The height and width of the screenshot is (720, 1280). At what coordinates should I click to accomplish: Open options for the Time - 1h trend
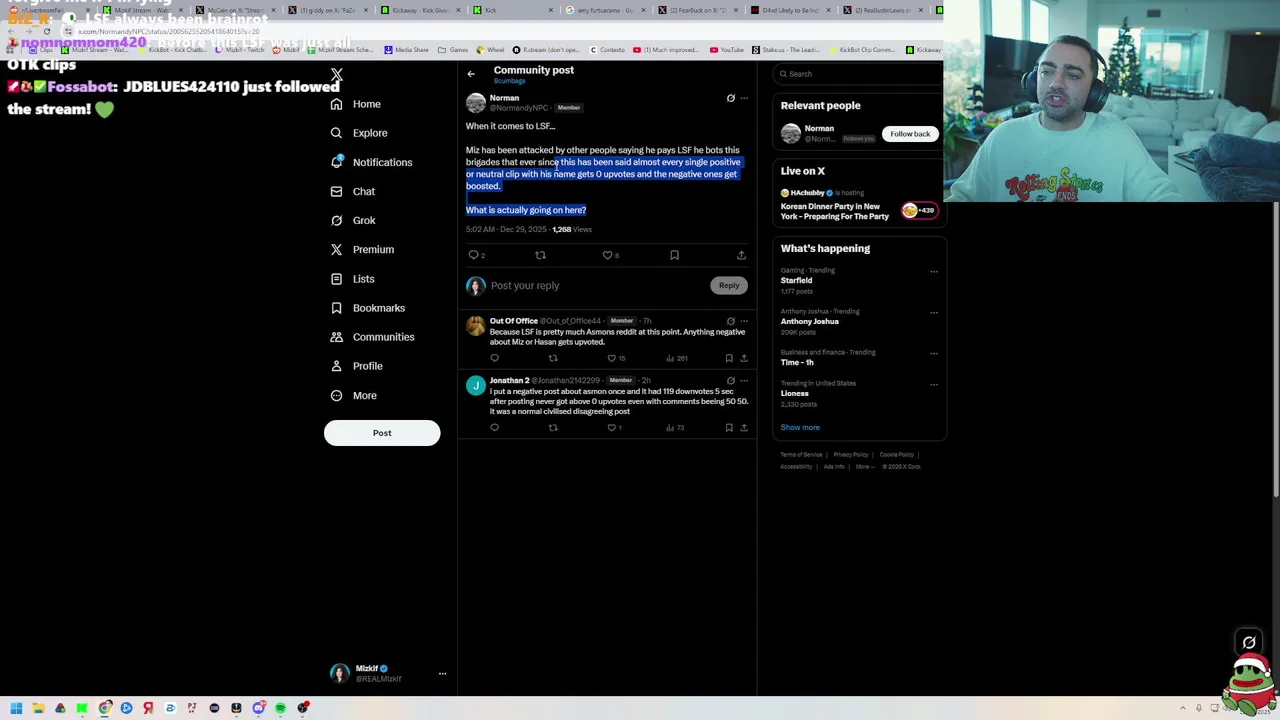pyautogui.click(x=934, y=353)
